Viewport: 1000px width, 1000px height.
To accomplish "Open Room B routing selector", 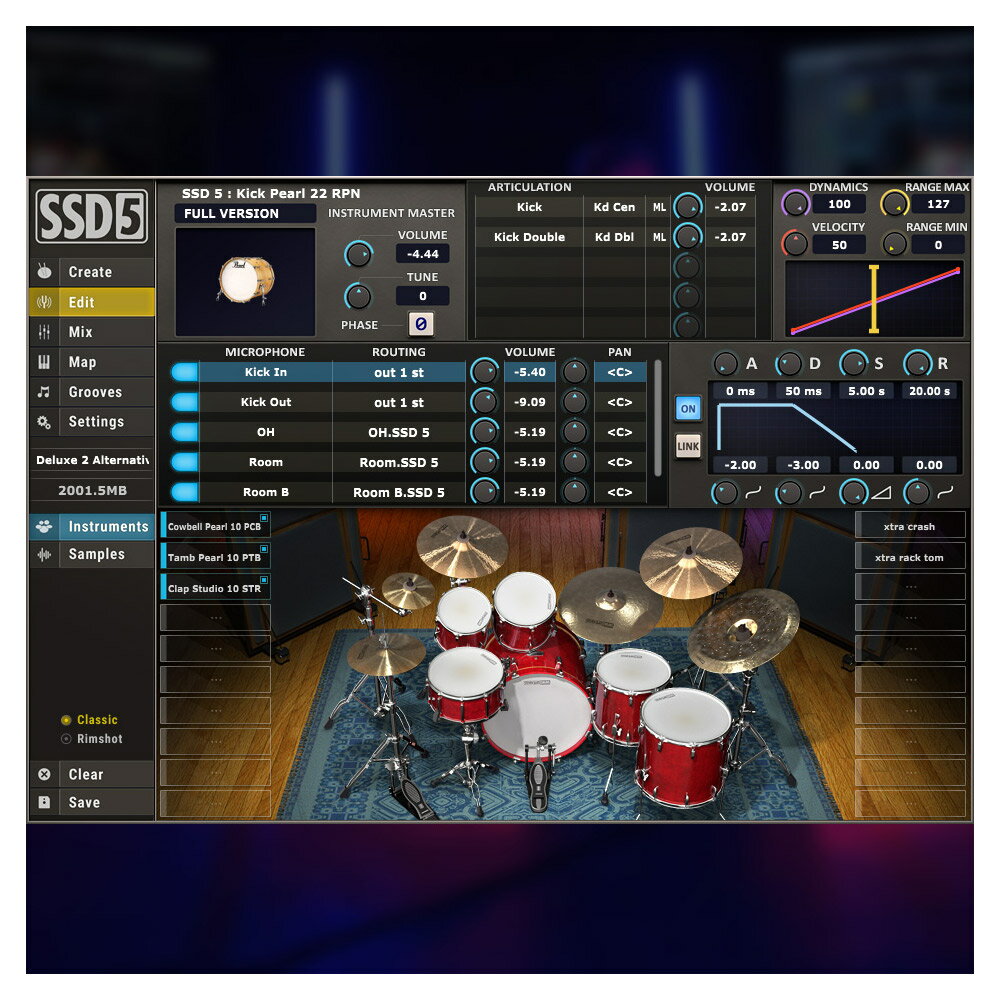I will [x=399, y=492].
